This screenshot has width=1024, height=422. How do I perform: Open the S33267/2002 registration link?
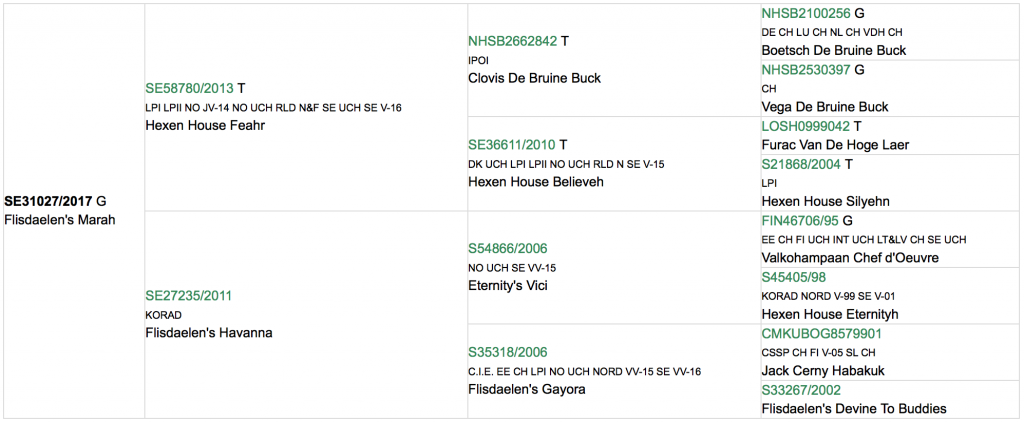point(801,391)
